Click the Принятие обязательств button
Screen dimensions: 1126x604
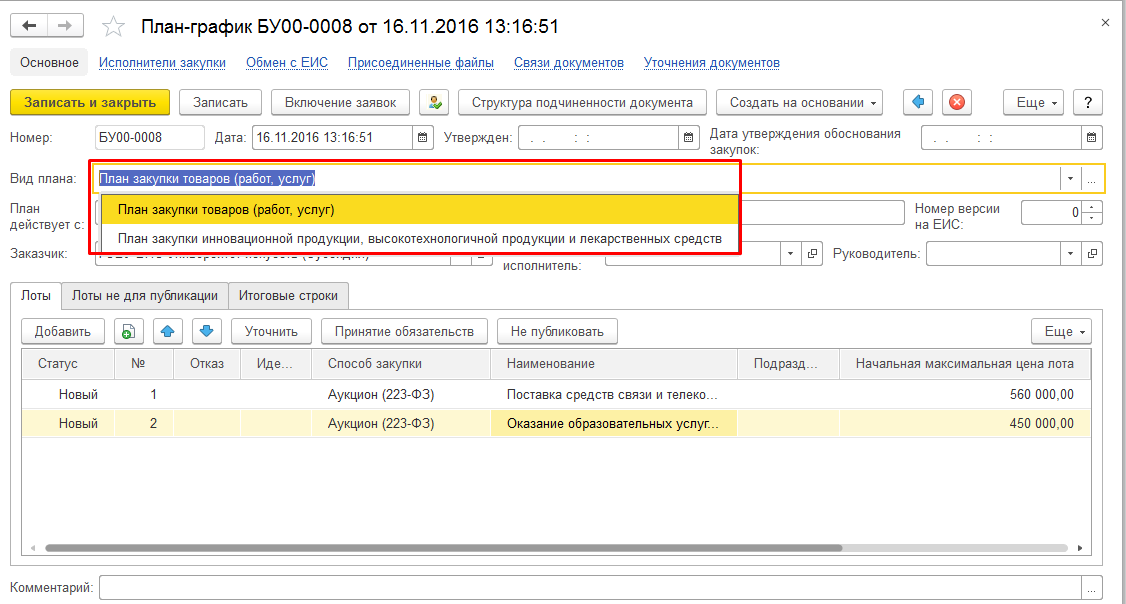tap(404, 331)
